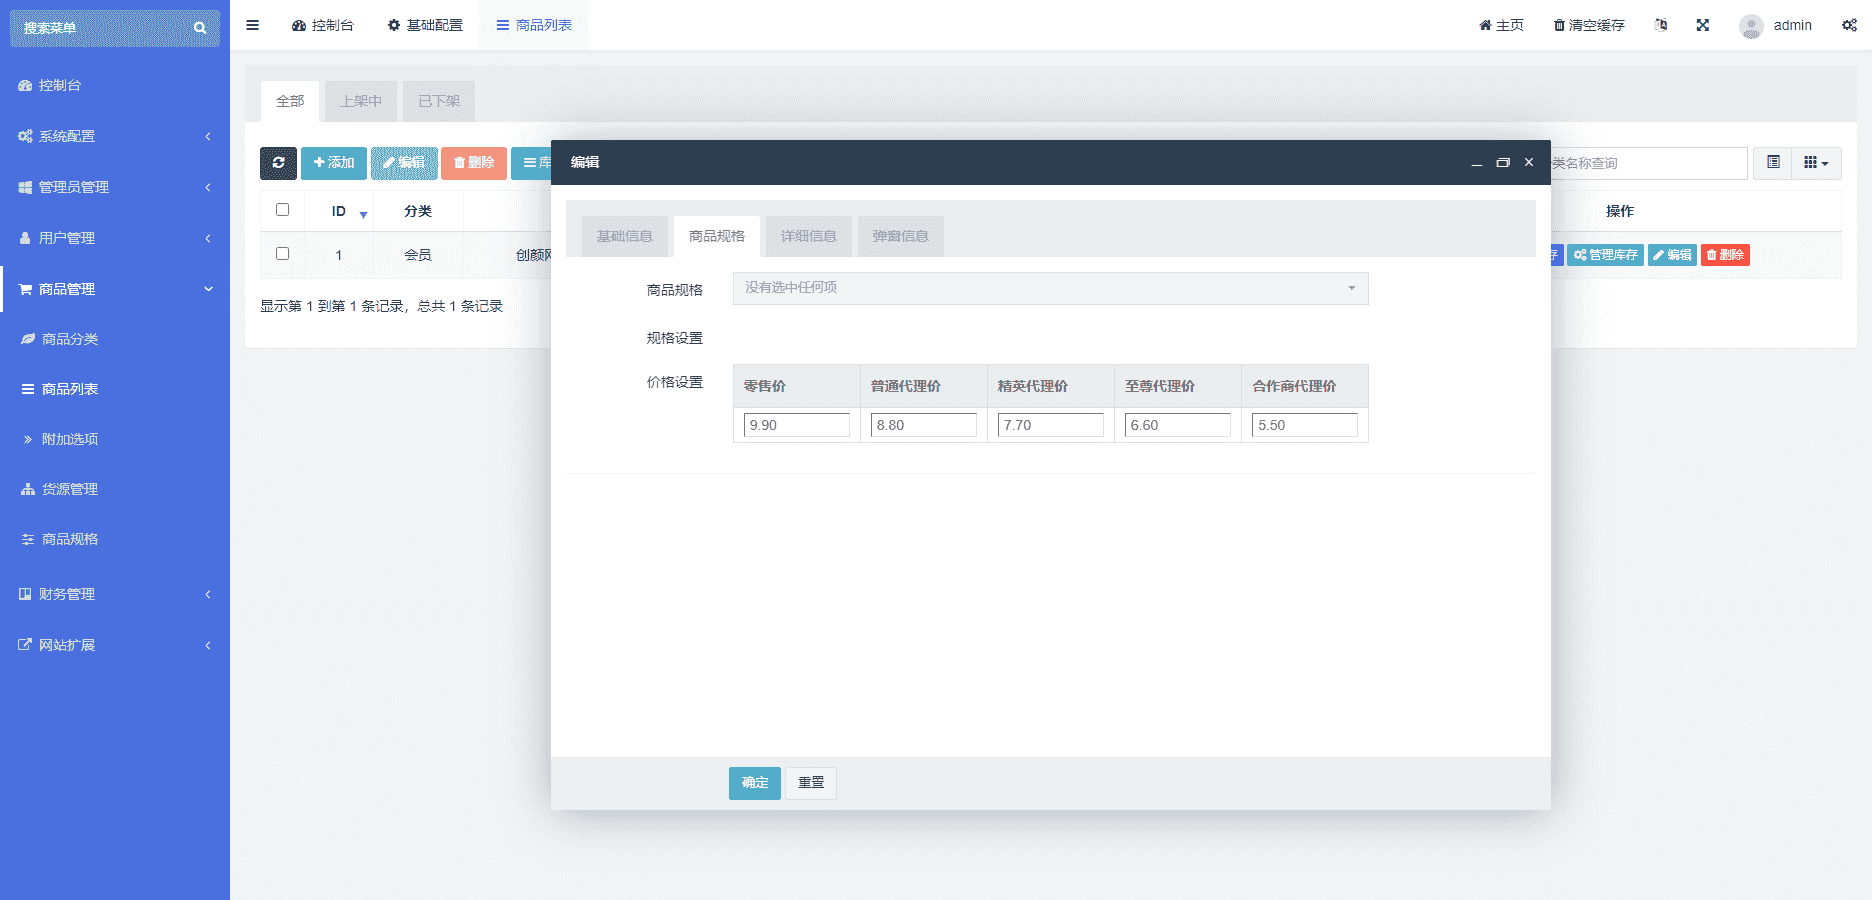1872x900 pixels.
Task: Click the 零售价 input field with 9.90
Action: 796,425
